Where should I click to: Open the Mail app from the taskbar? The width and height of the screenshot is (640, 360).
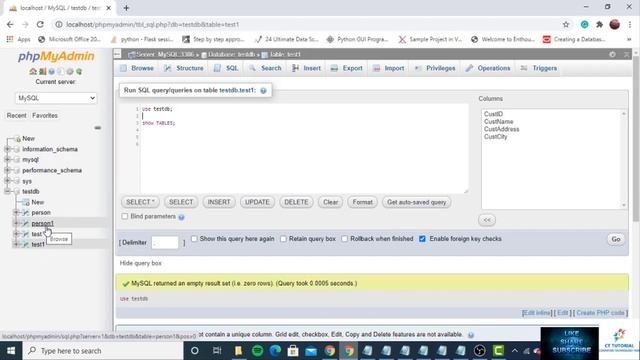(x=311, y=351)
